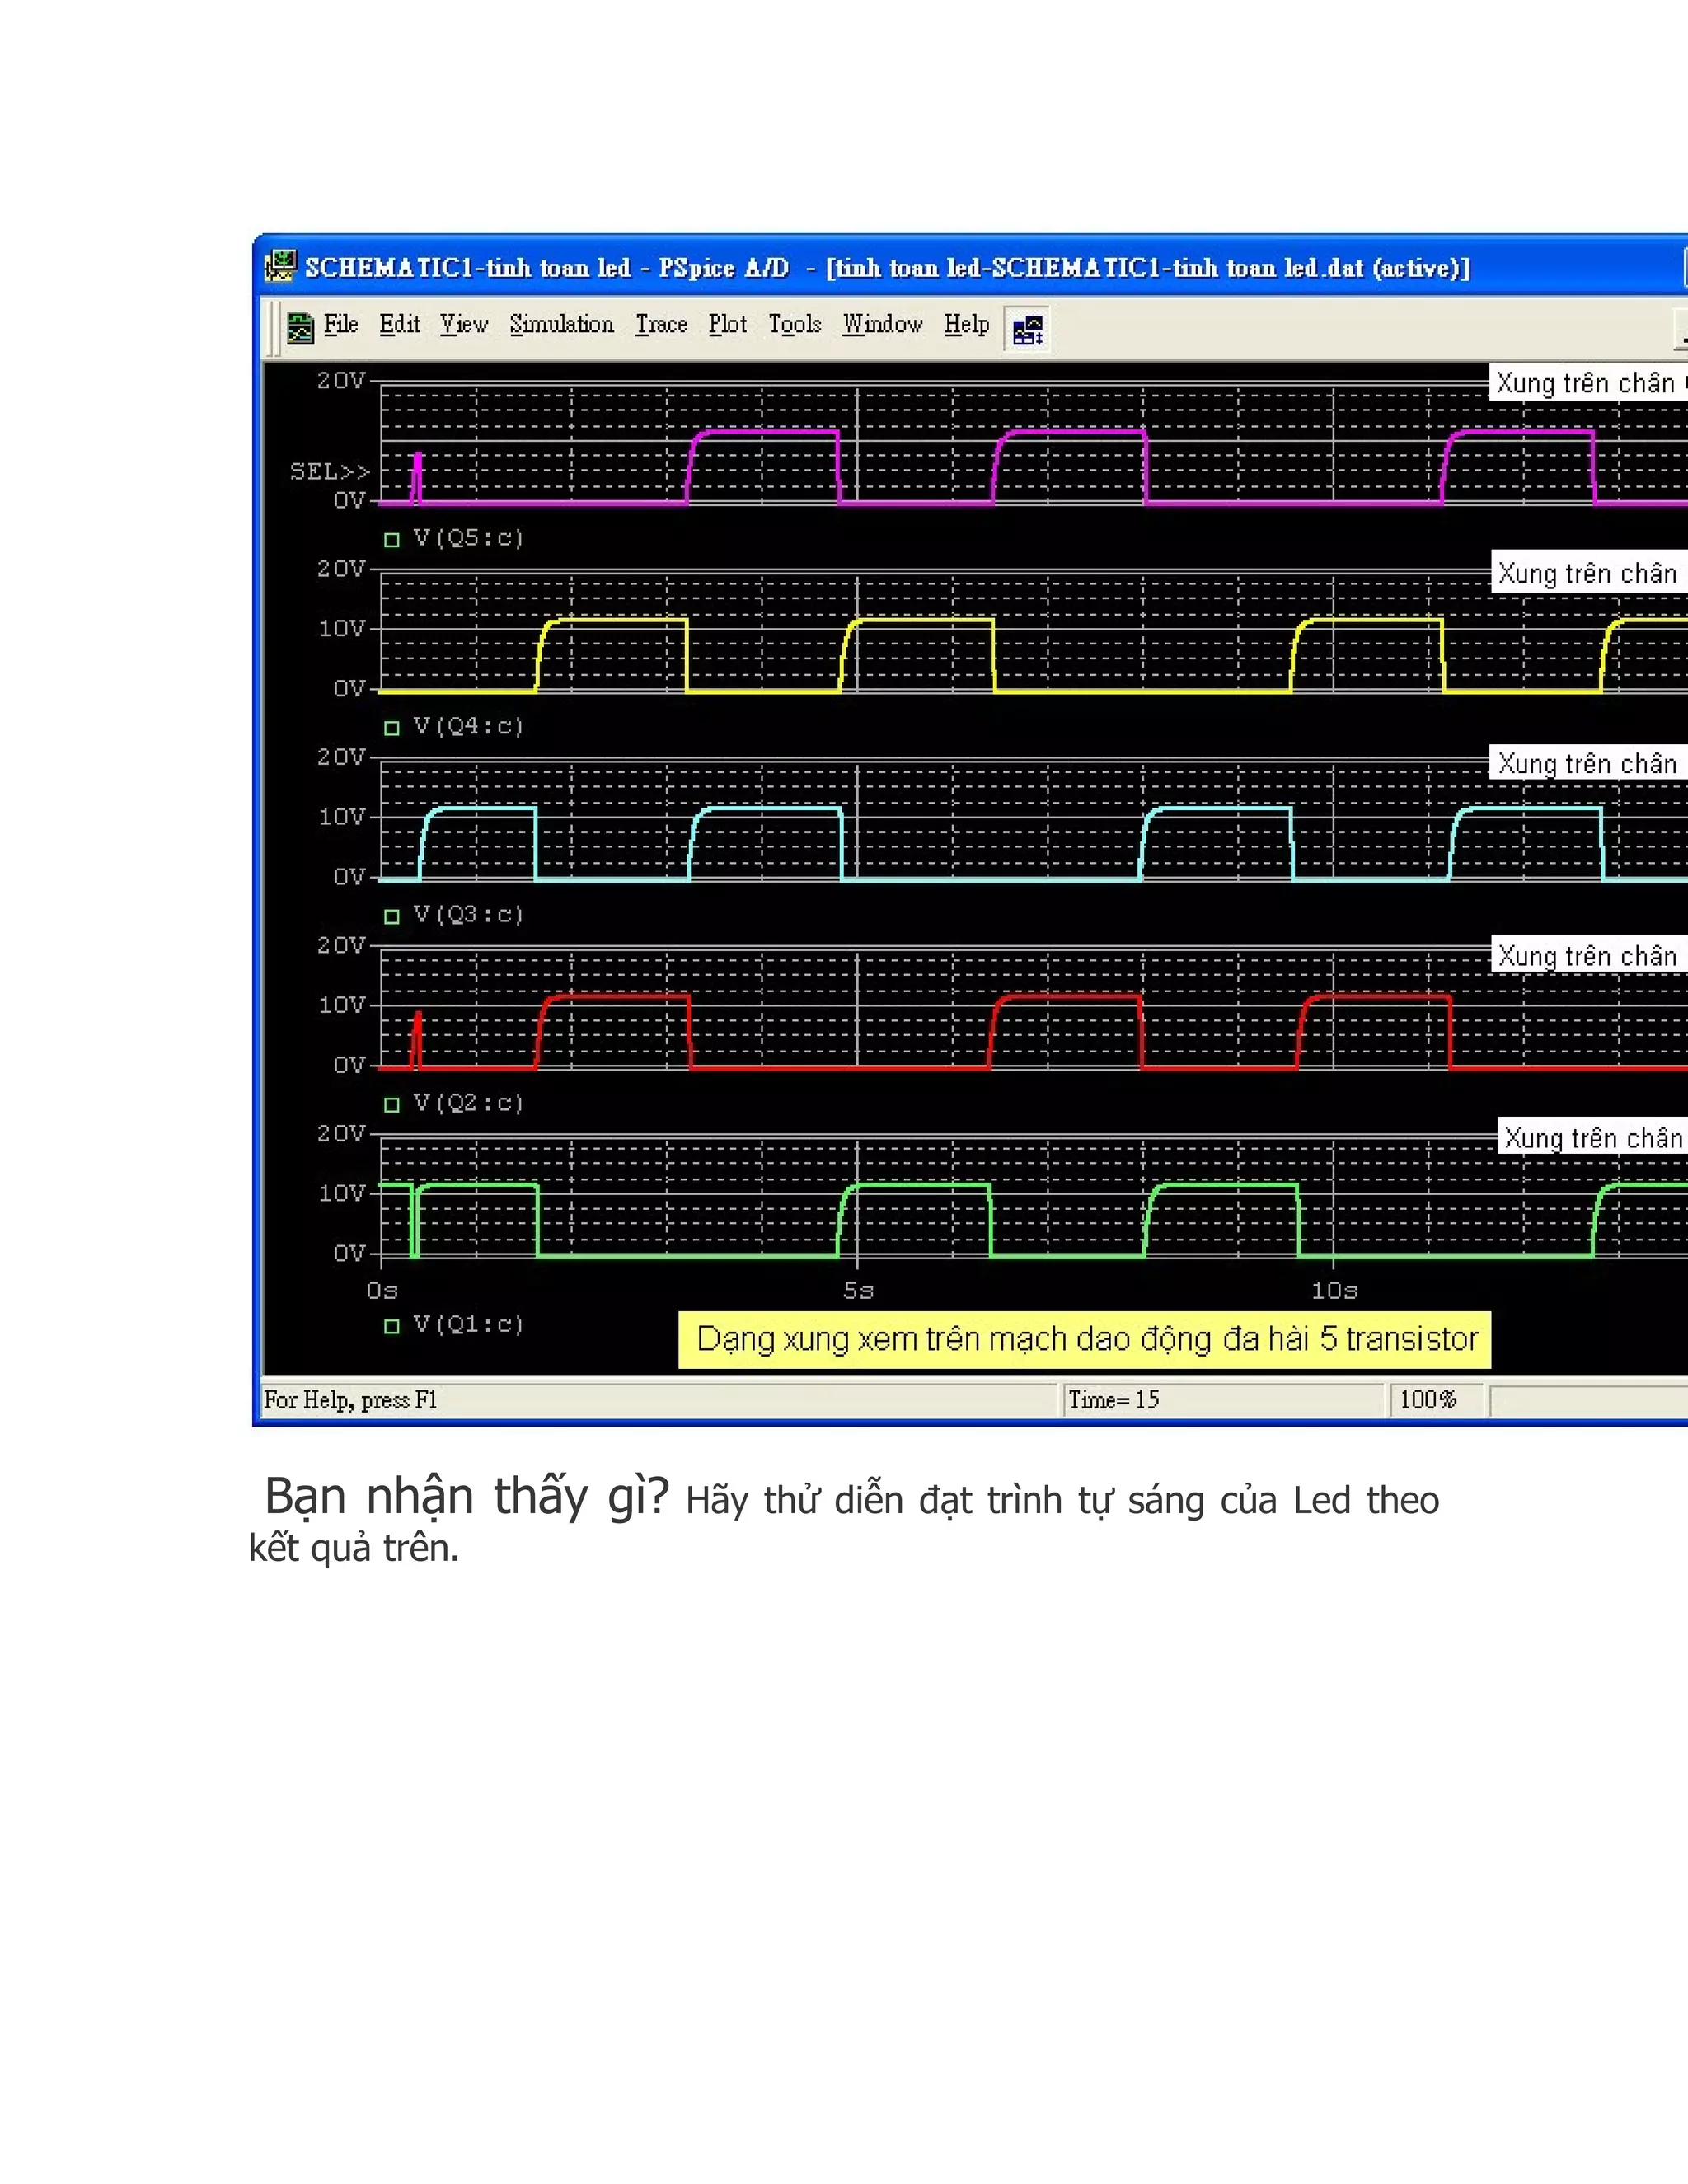
Task: Click the V(Q1:c) trace legend square marker
Action: (392, 1326)
